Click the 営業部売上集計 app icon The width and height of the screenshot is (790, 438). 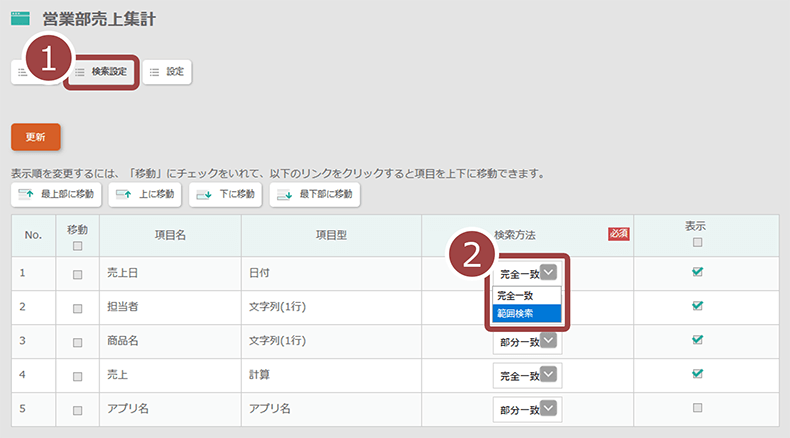[x=20, y=19]
